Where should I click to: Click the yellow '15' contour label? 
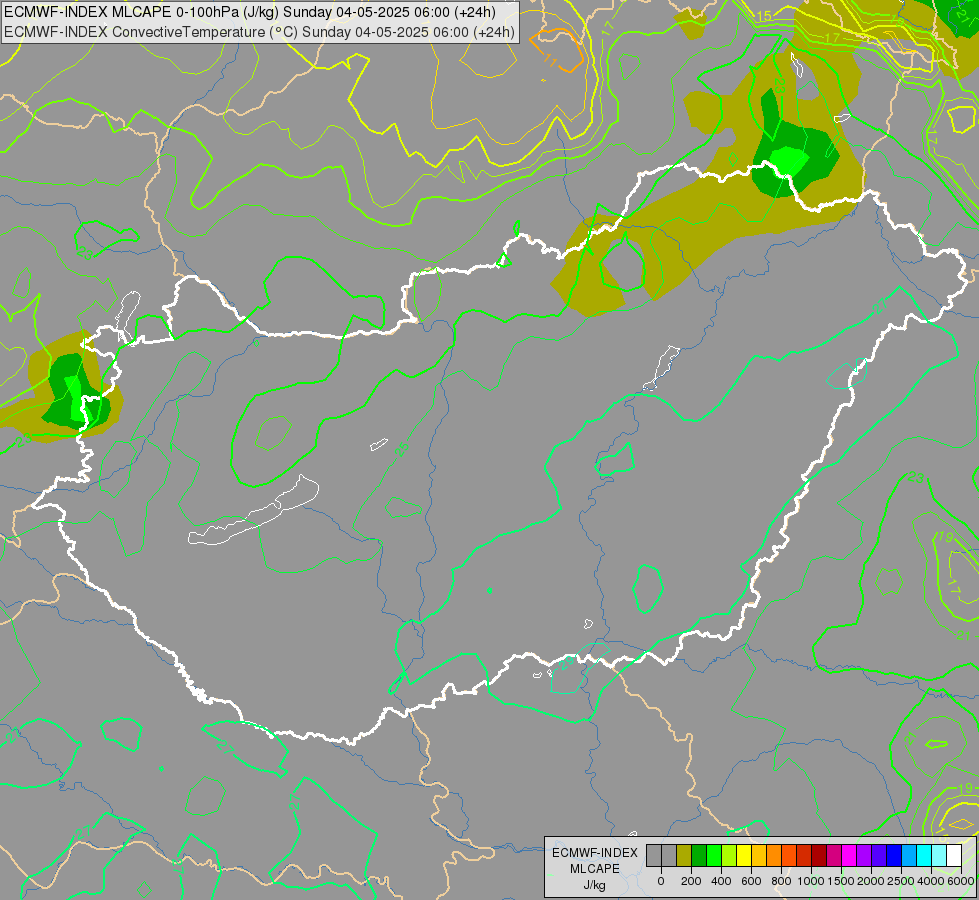point(764,16)
